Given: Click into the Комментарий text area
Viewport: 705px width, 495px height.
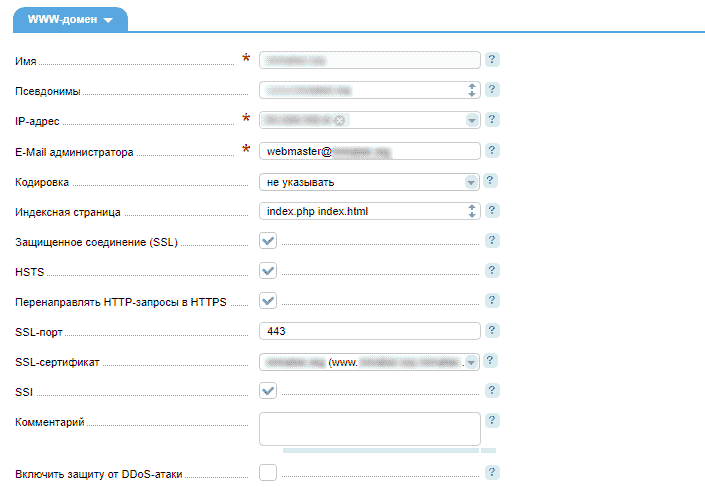Looking at the screenshot, I should pos(369,428).
